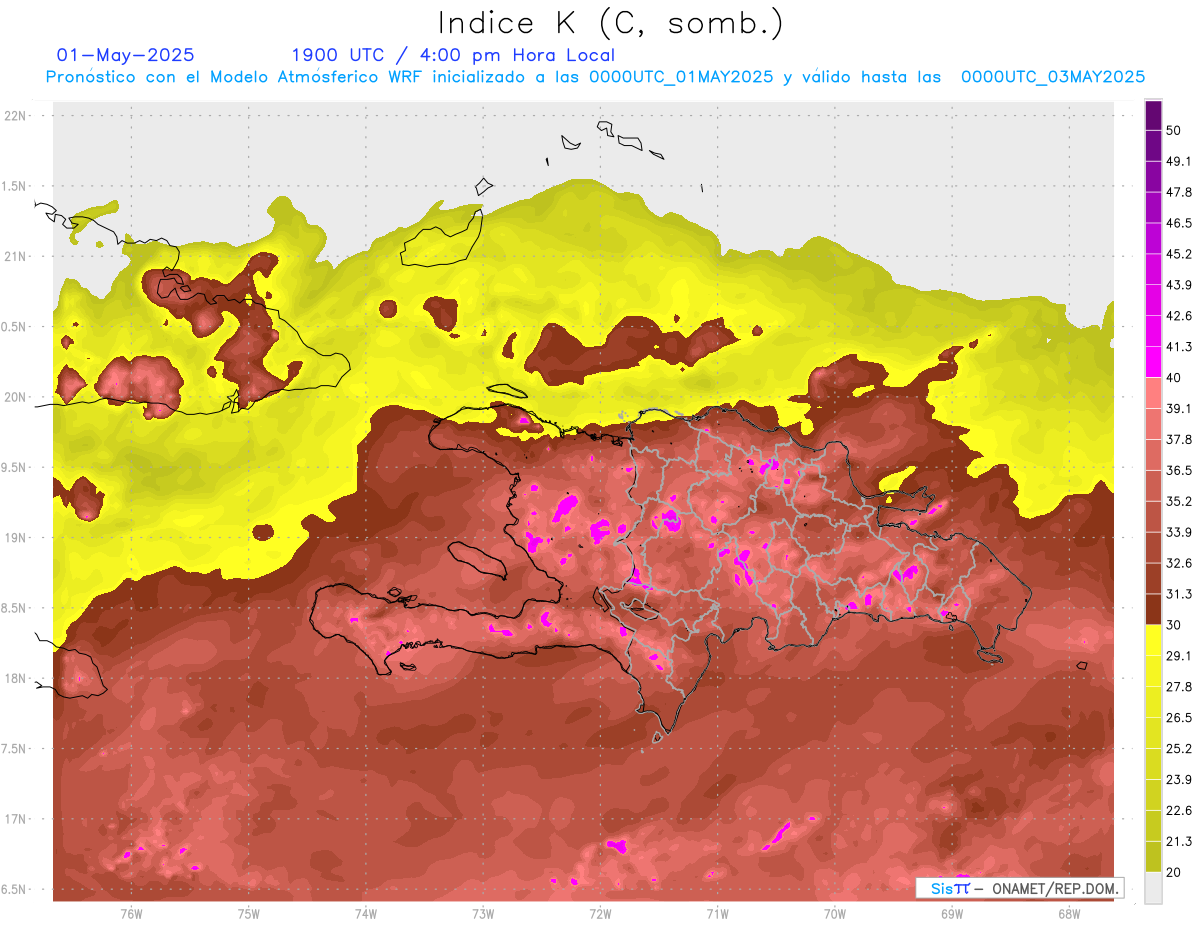Click the 'ONAMET/REP.DOM.' credit label
Screen dimensions: 1200x927
pyautogui.click(x=1054, y=888)
